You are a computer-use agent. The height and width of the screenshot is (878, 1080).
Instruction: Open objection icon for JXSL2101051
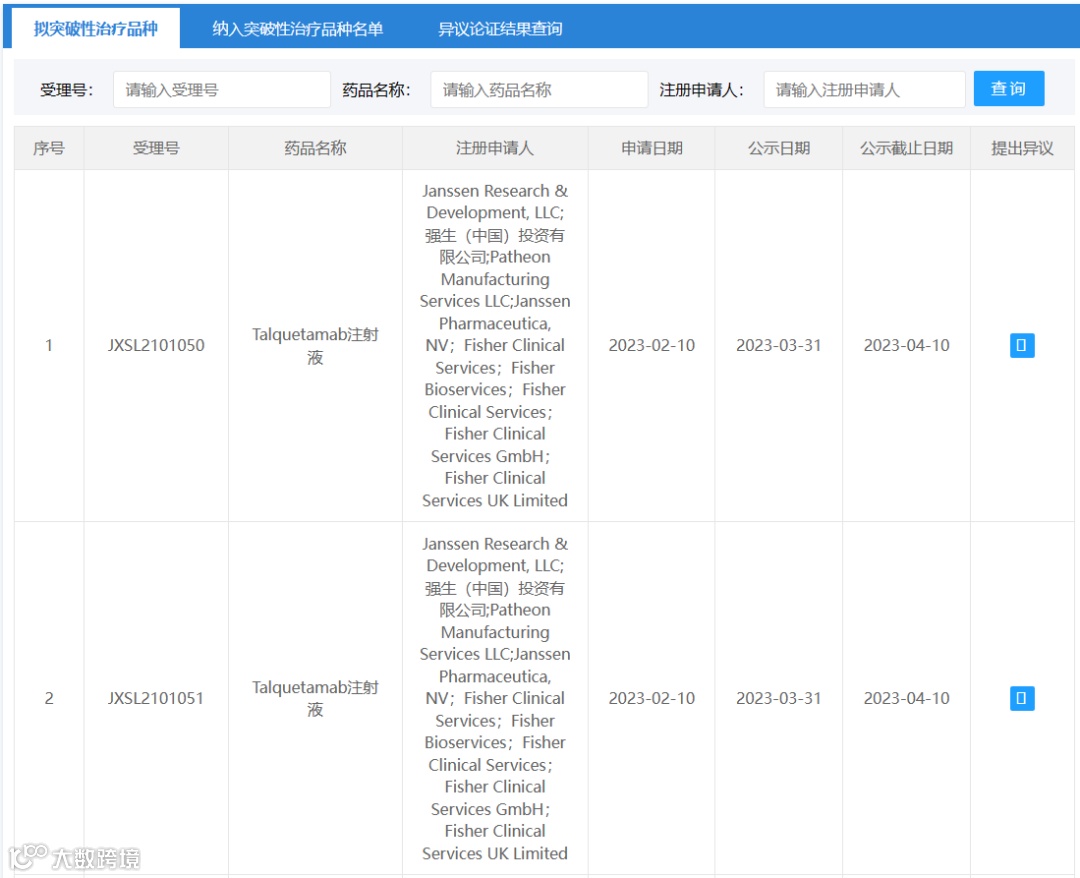1021,698
